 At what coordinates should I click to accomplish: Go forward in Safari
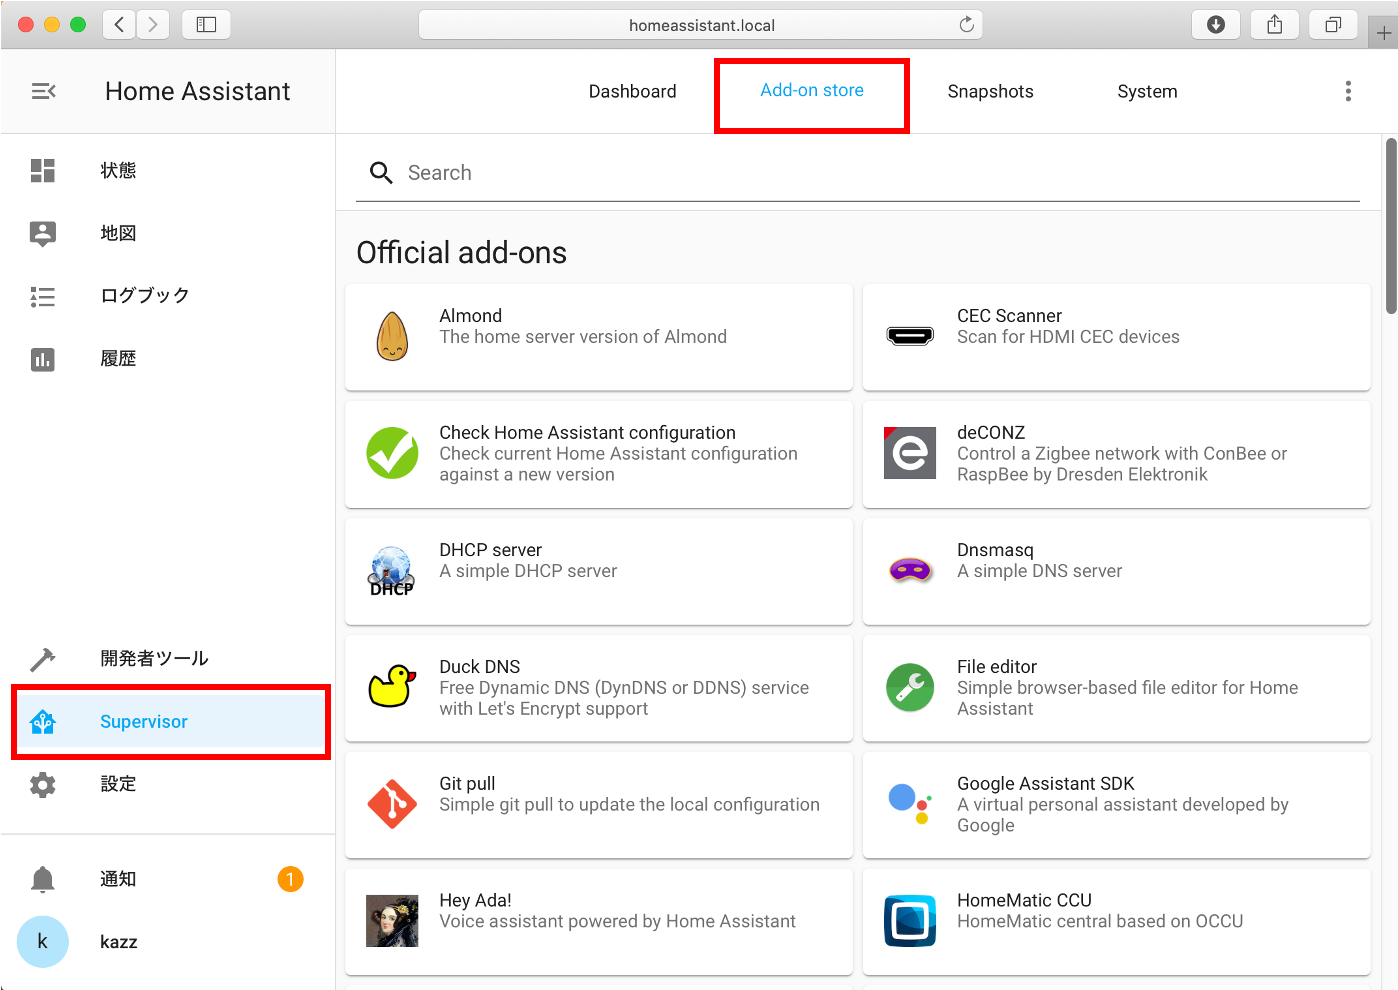click(153, 25)
